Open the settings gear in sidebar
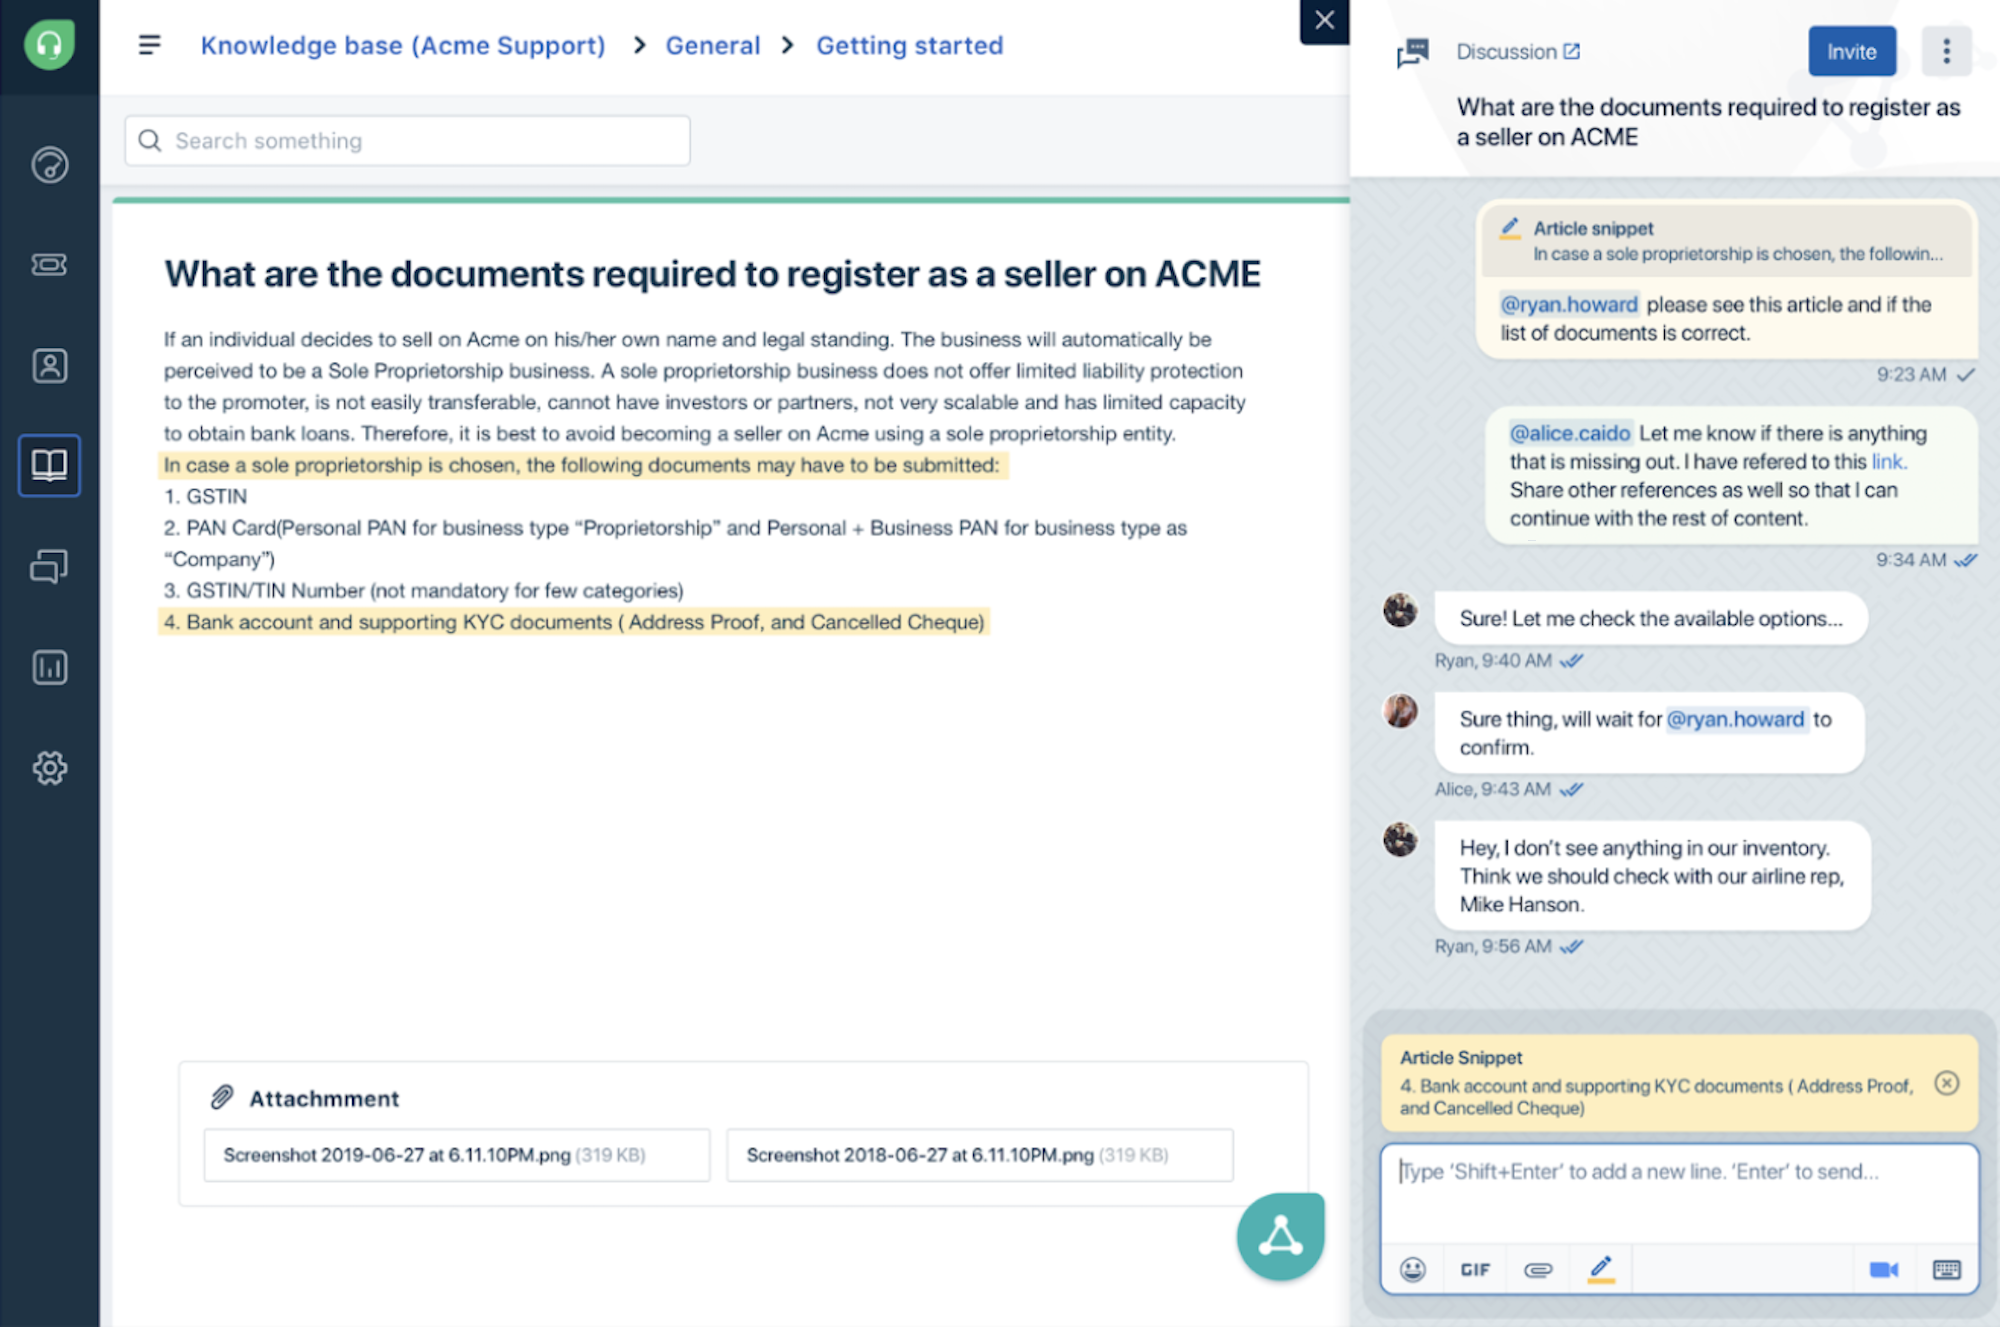Image resolution: width=2000 pixels, height=1327 pixels. (49, 768)
